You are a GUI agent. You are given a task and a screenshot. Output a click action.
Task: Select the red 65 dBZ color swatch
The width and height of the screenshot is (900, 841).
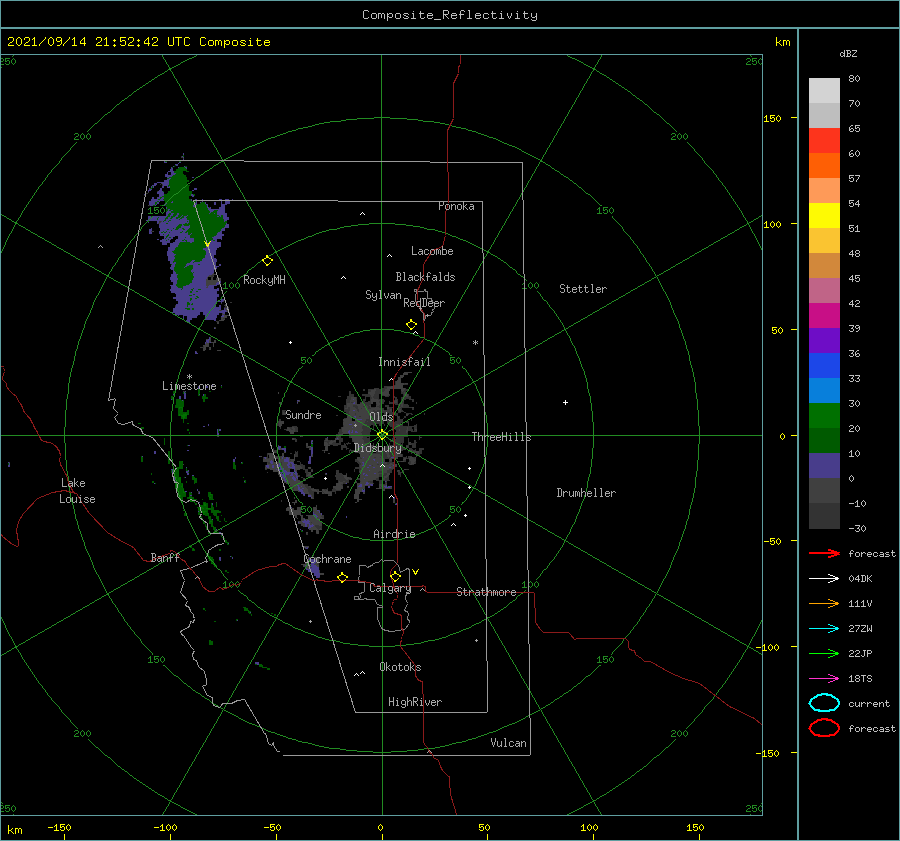click(824, 140)
